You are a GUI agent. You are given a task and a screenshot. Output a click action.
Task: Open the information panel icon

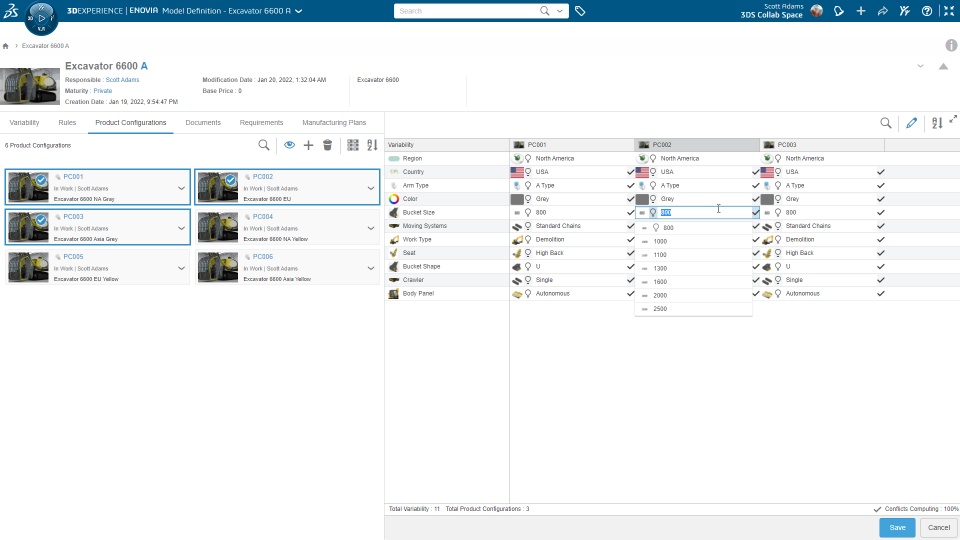point(951,45)
